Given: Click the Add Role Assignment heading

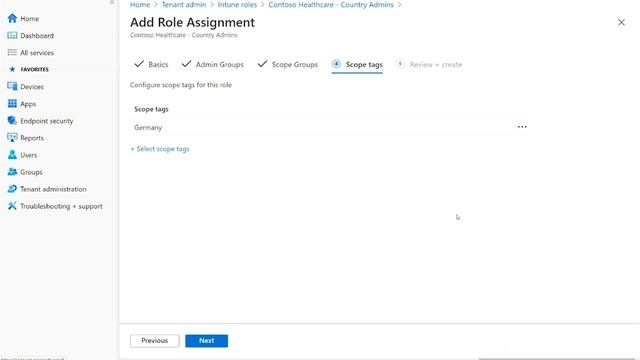Looking at the screenshot, I should [192, 22].
